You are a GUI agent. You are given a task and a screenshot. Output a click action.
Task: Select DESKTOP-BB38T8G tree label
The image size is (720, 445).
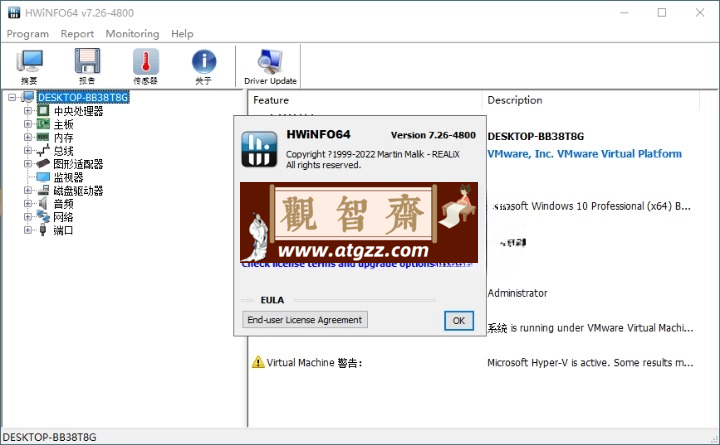point(83,97)
